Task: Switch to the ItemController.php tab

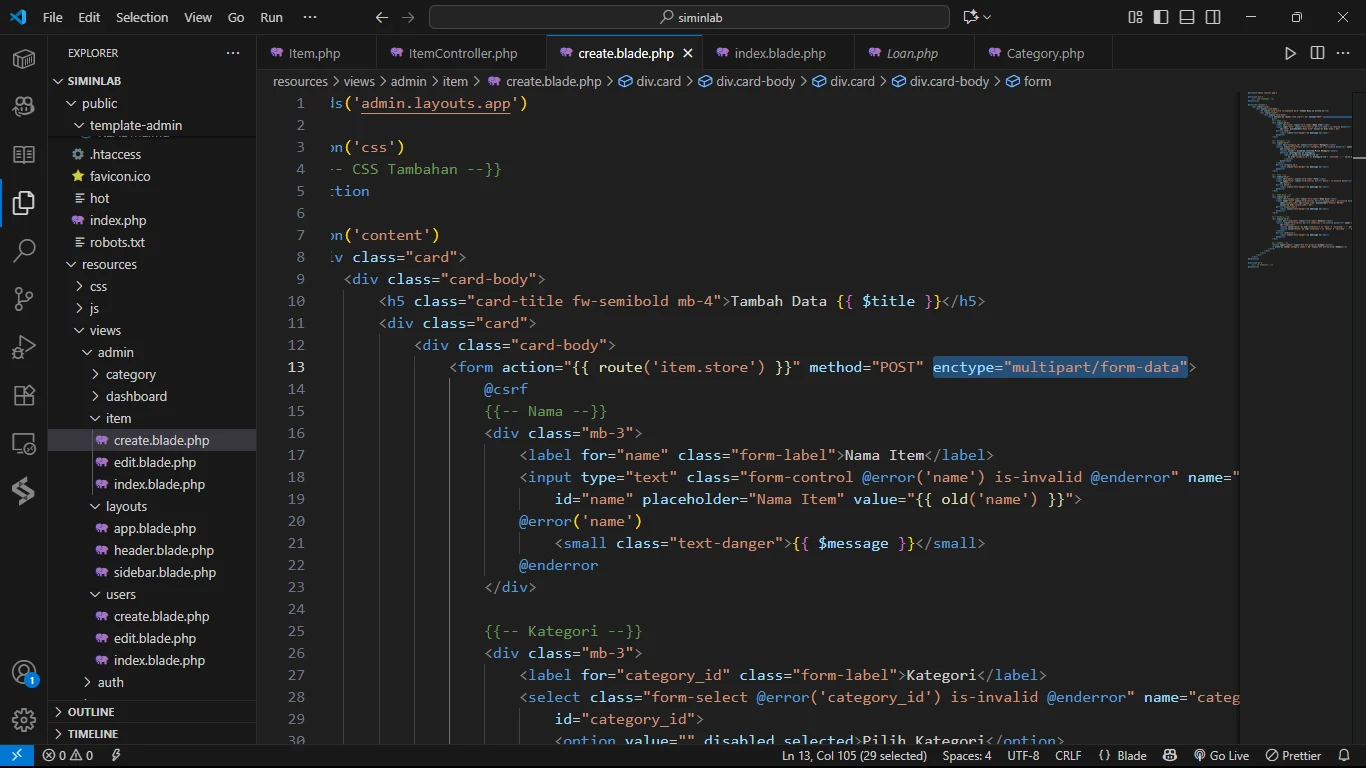Action: click(x=462, y=53)
